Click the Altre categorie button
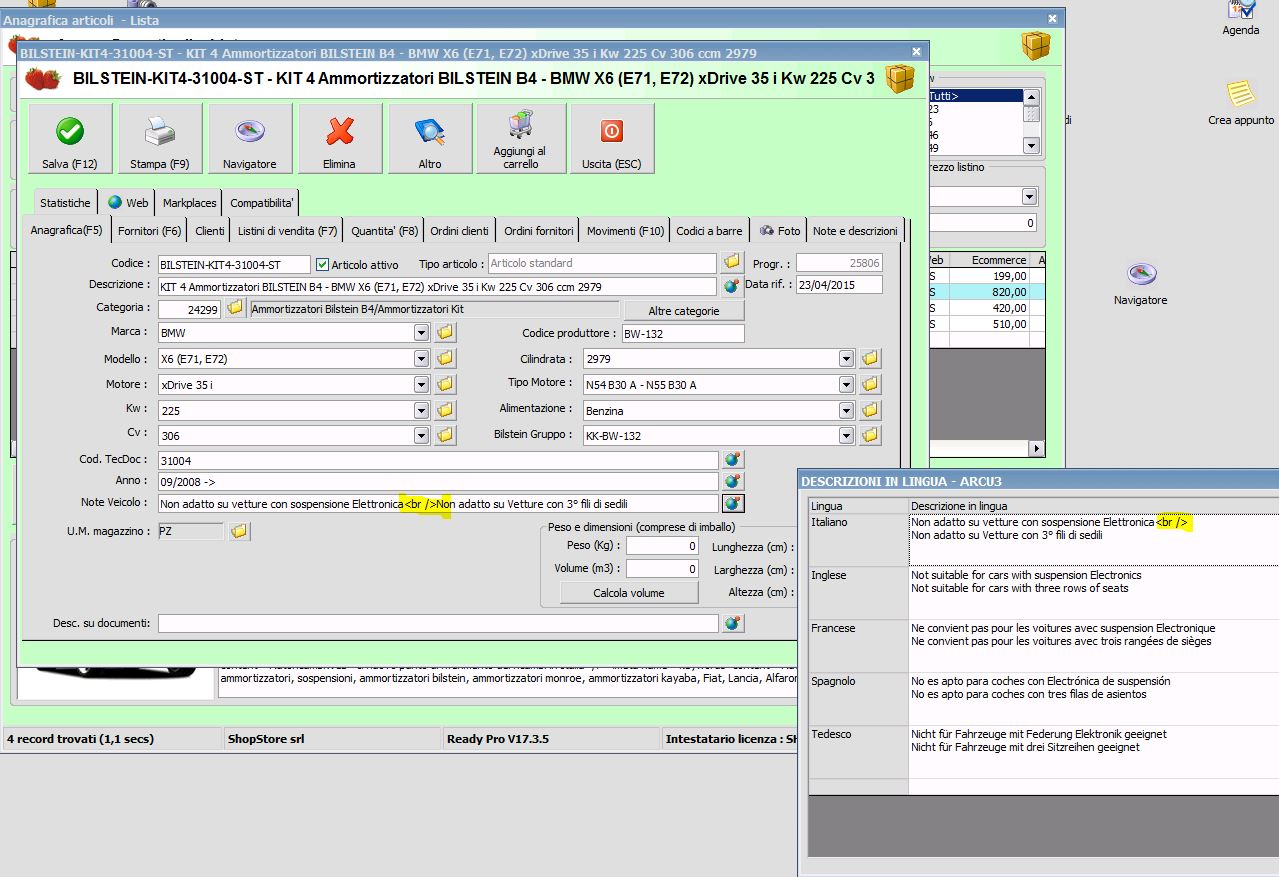 pyautogui.click(x=683, y=311)
